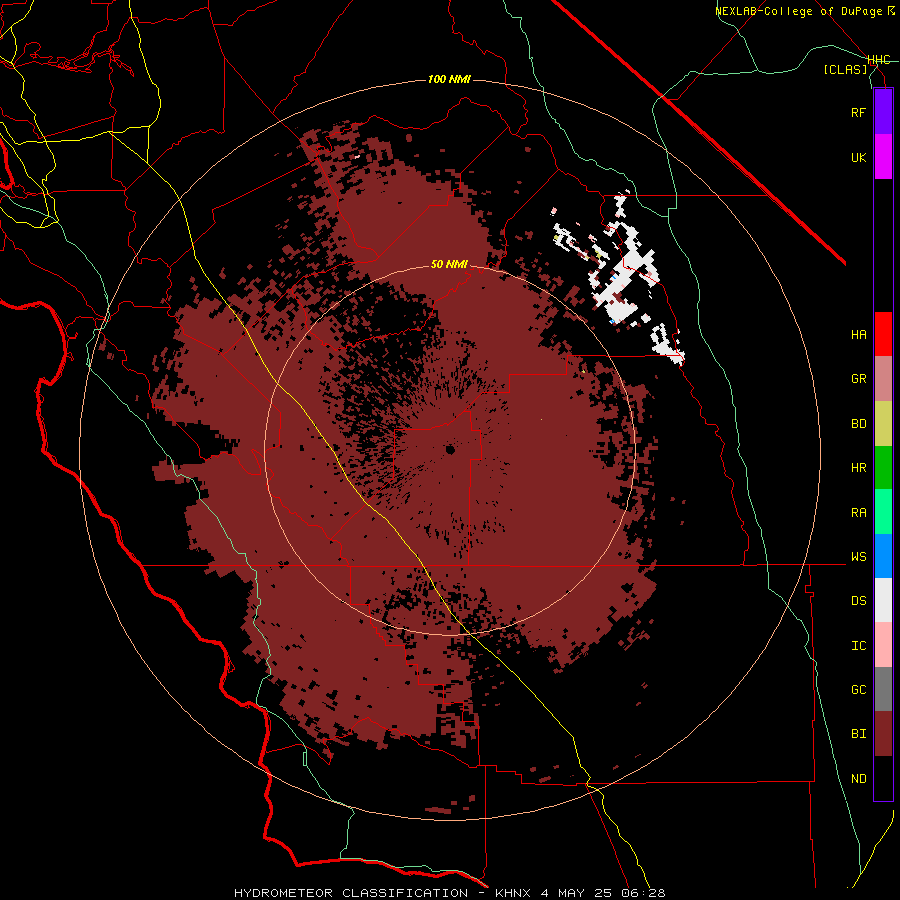Click the IC pink legend swatch
This screenshot has height=900, width=900.
pyautogui.click(x=883, y=645)
